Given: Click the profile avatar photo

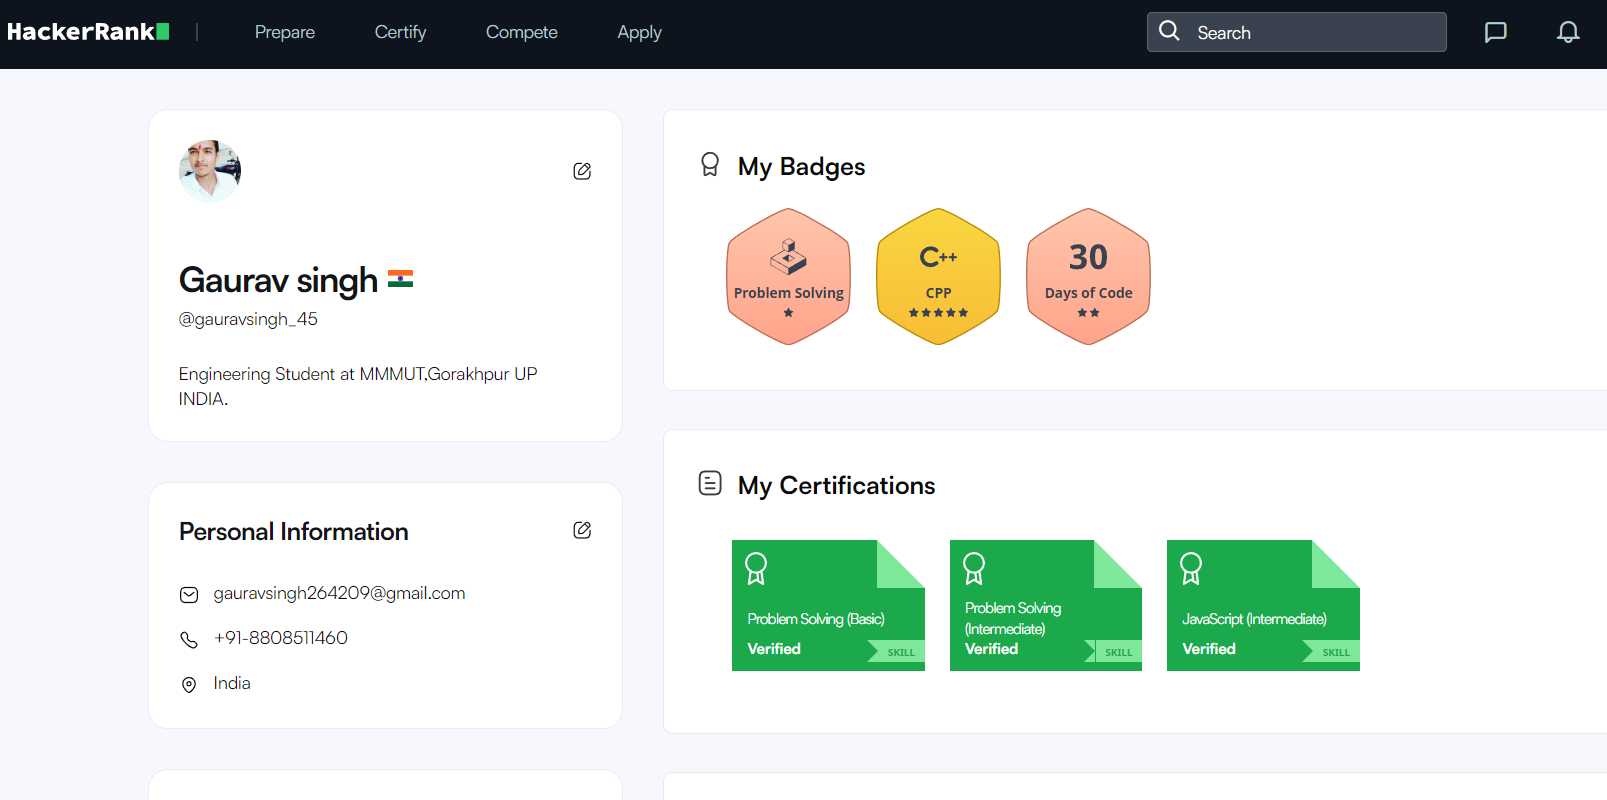Looking at the screenshot, I should [x=210, y=171].
